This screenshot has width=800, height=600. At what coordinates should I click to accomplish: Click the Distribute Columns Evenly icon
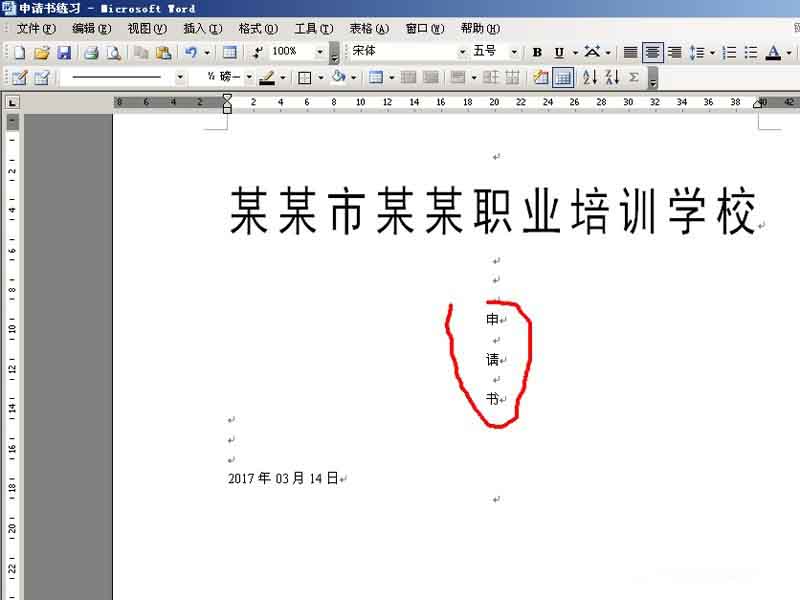[513, 78]
